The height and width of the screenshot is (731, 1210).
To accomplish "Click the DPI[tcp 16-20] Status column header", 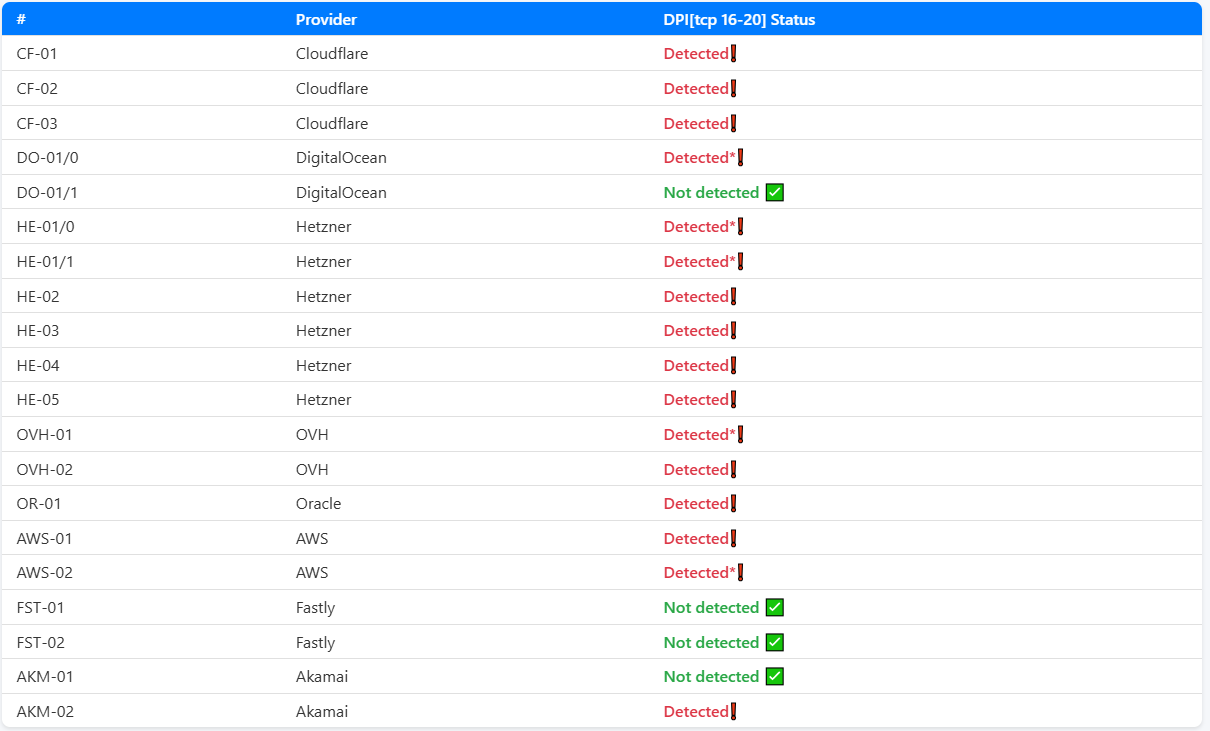I will coord(739,19).
